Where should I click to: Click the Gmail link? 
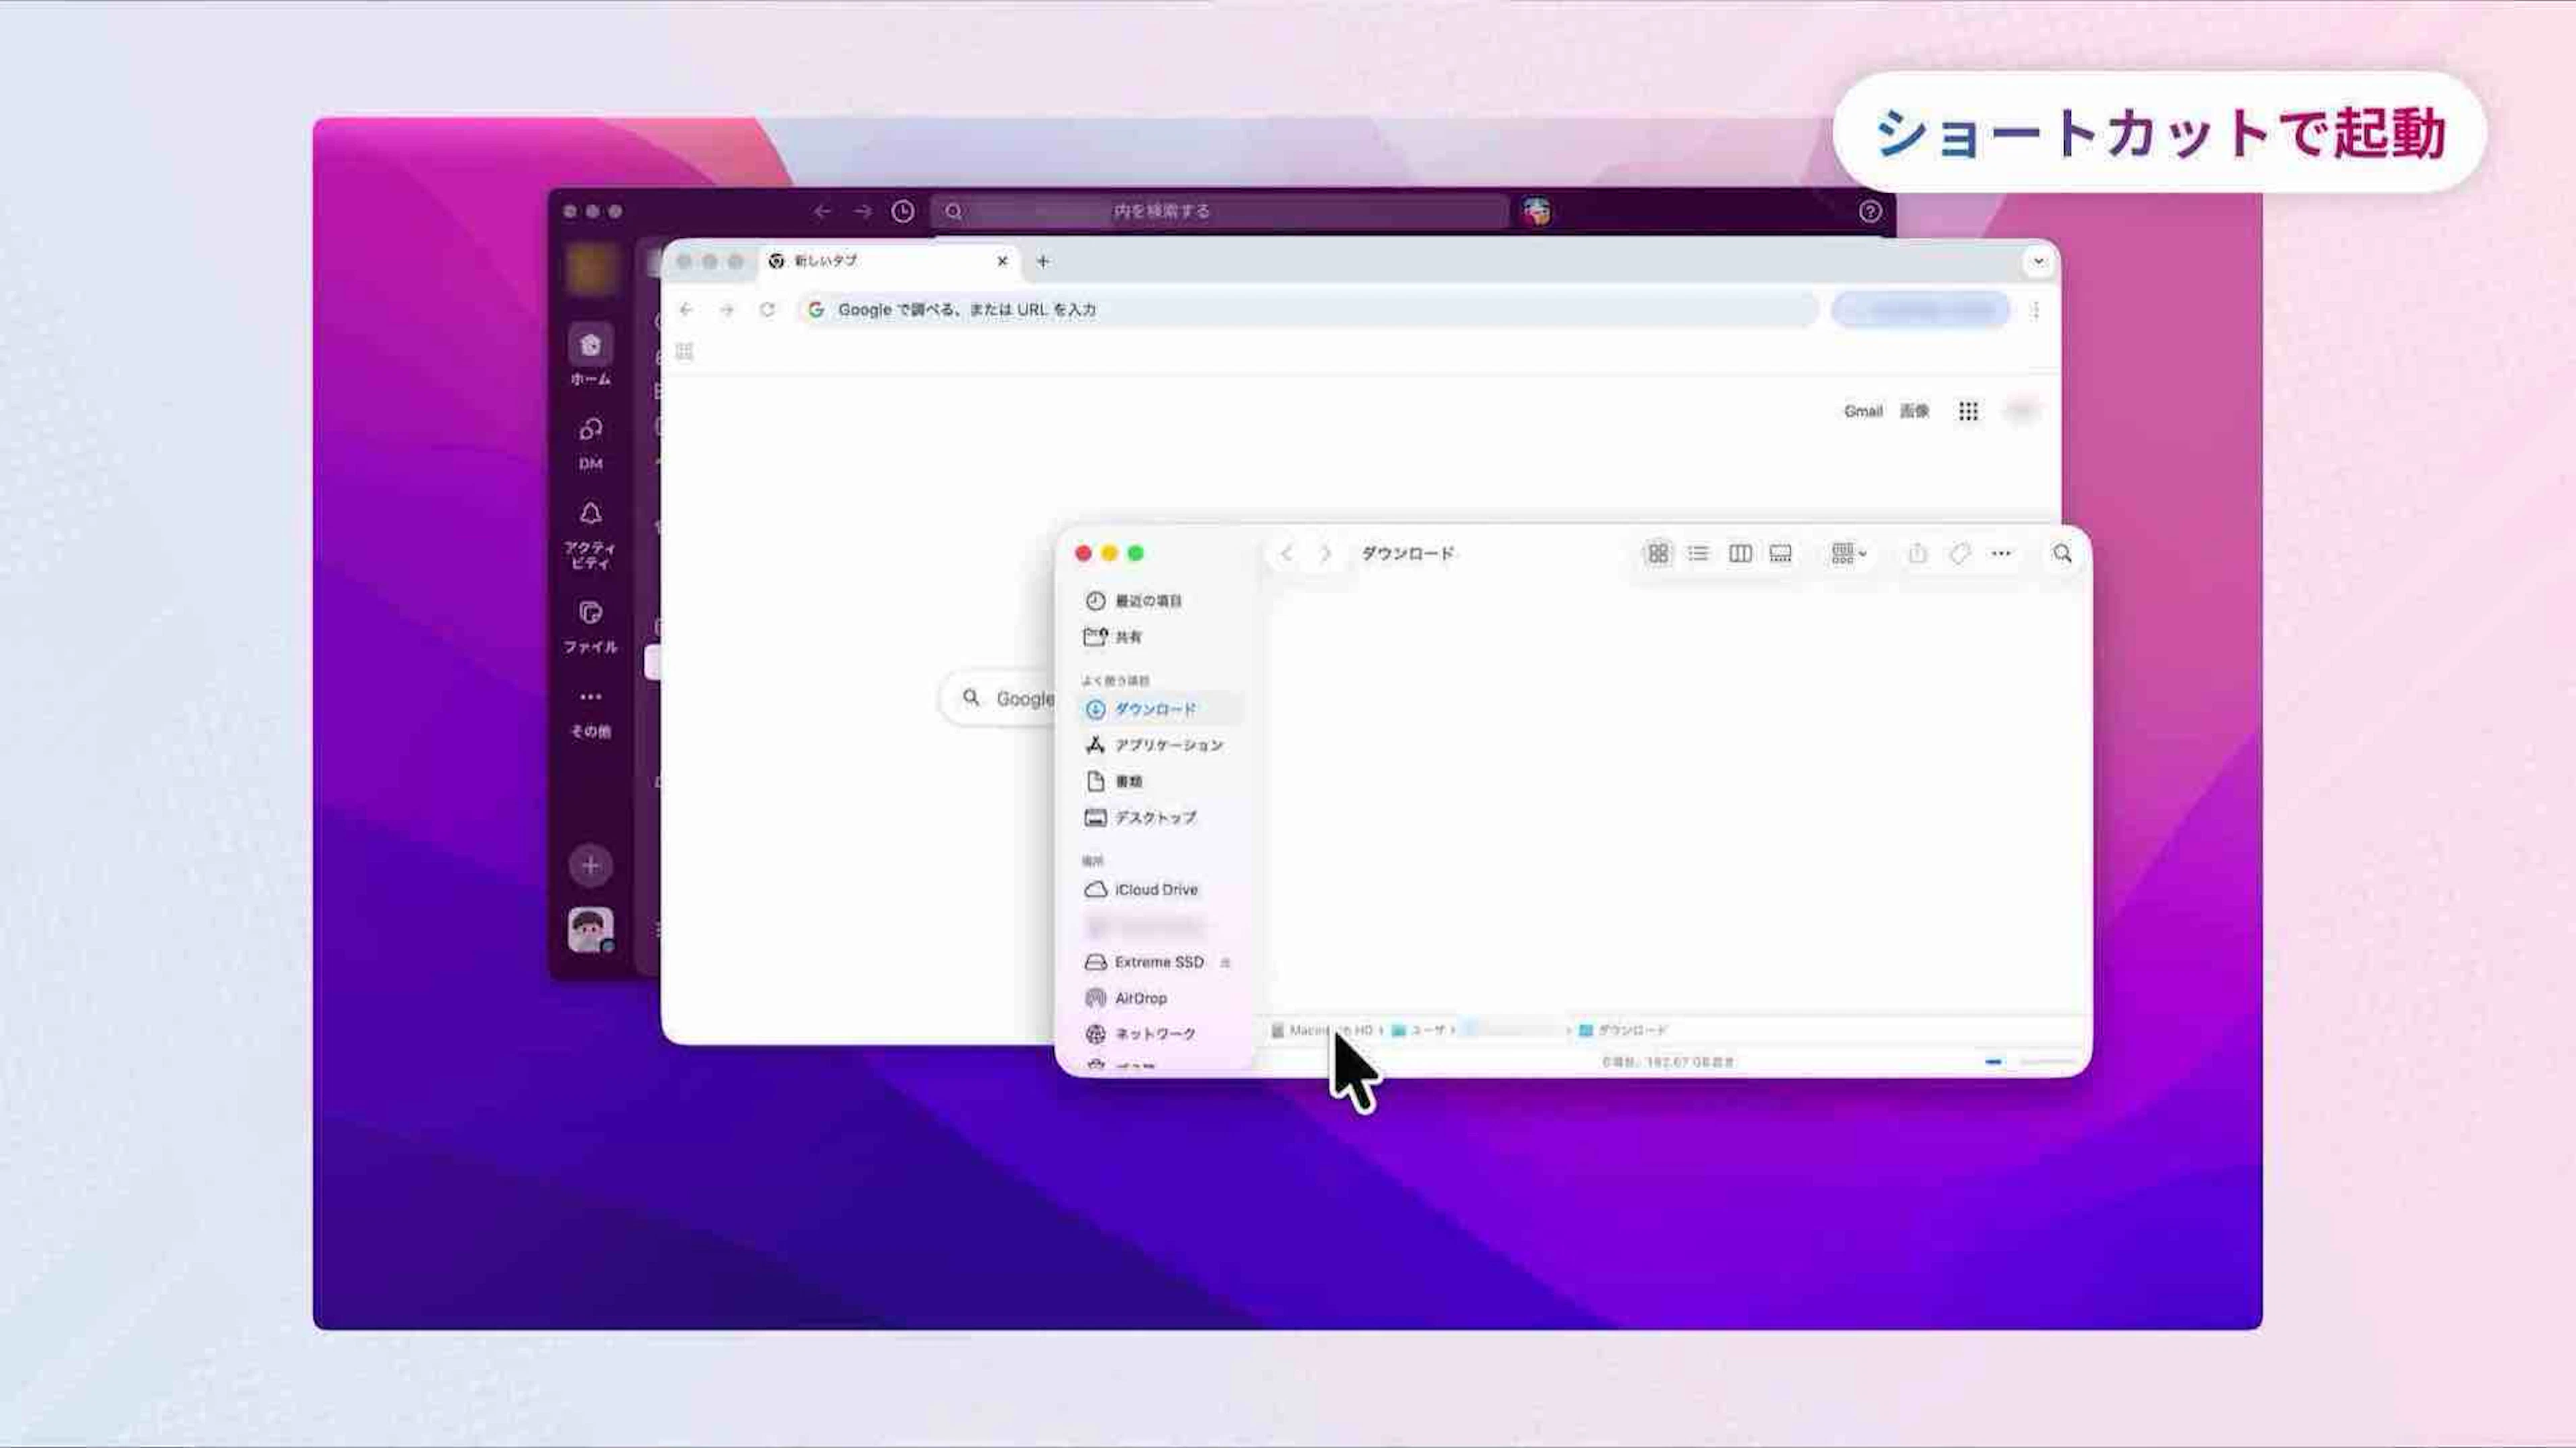(x=1862, y=411)
